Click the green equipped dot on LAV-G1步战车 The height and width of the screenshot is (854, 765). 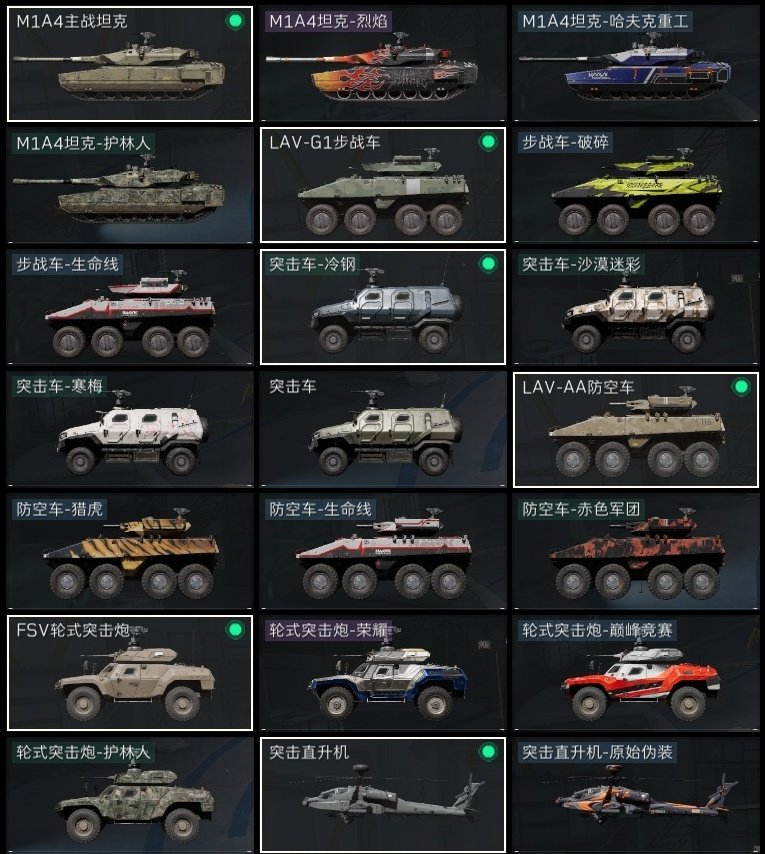coord(488,143)
